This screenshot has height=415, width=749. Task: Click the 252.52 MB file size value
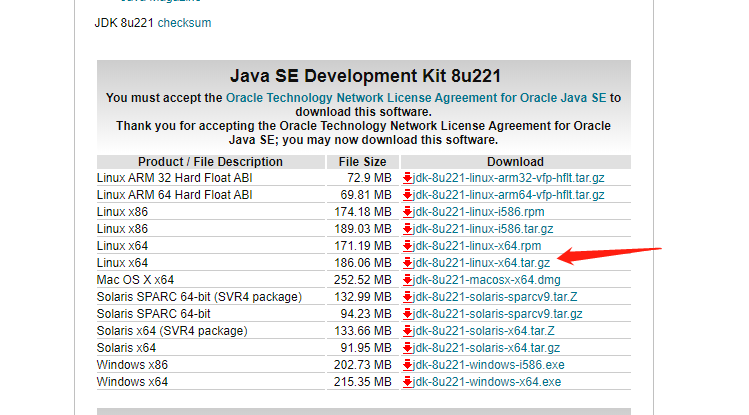coord(363,280)
